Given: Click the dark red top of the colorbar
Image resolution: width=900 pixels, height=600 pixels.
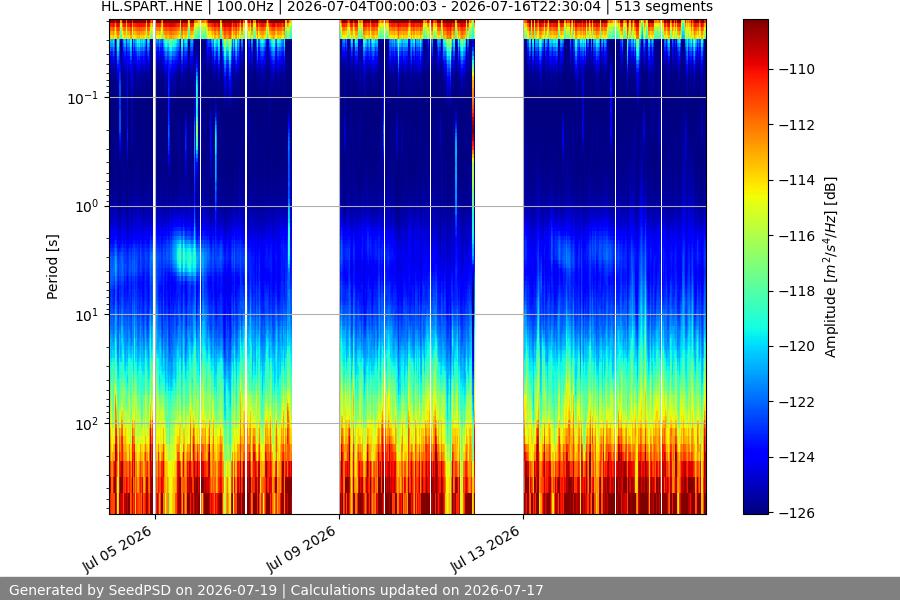Looking at the screenshot, I should point(755,29).
